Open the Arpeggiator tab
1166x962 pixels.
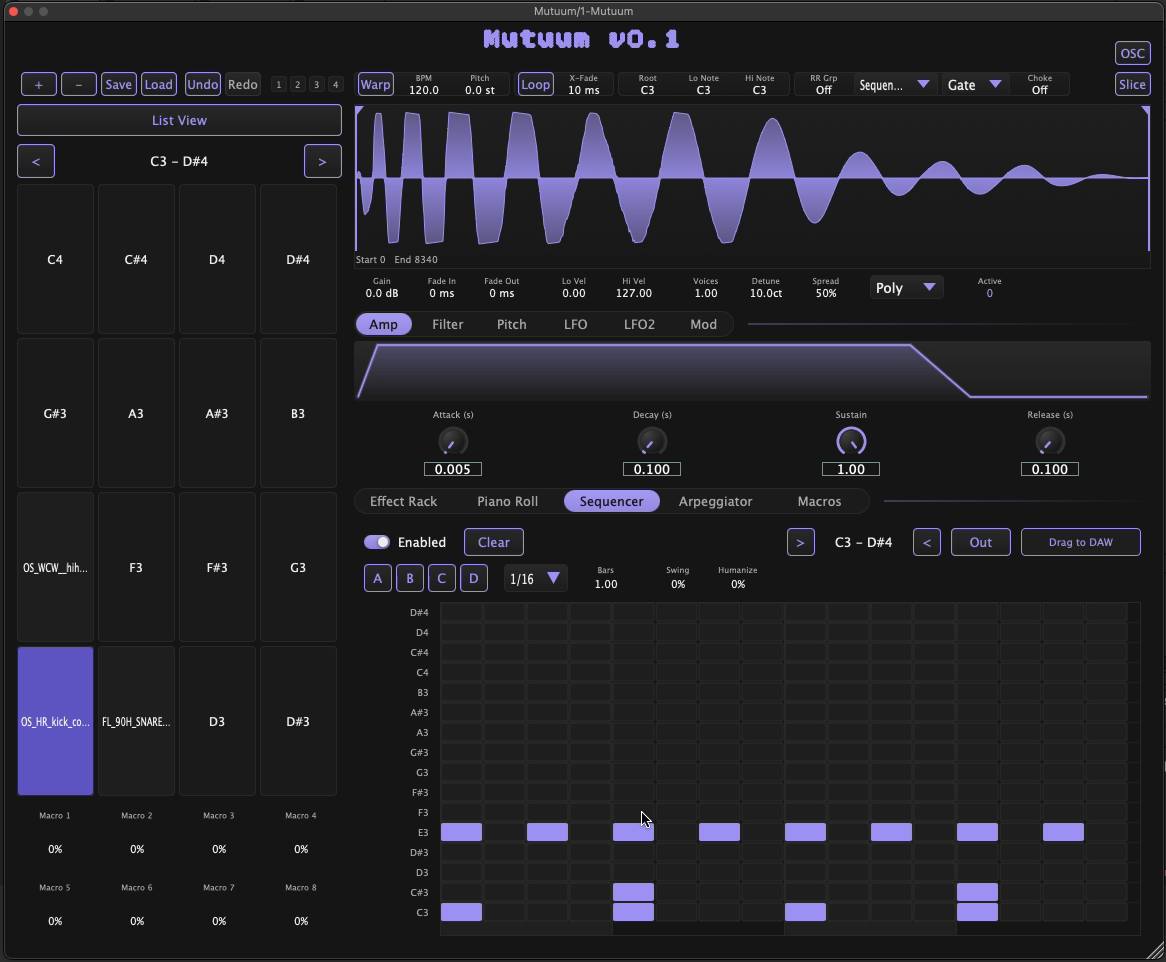[715, 501]
